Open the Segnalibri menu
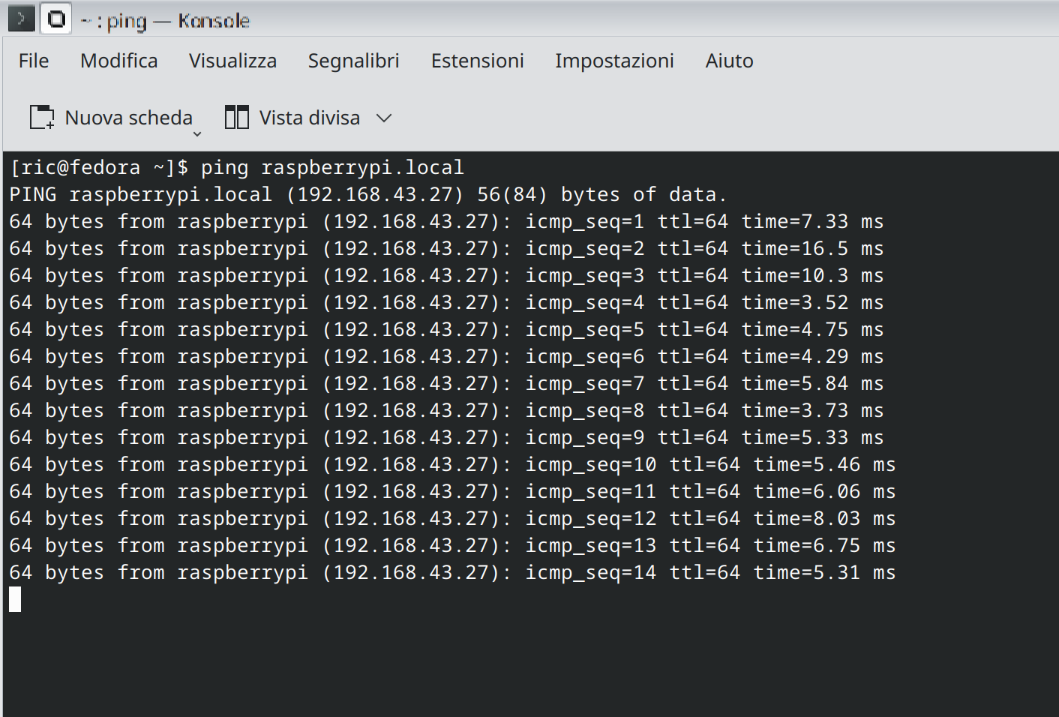This screenshot has height=717, width=1059. [x=354, y=61]
